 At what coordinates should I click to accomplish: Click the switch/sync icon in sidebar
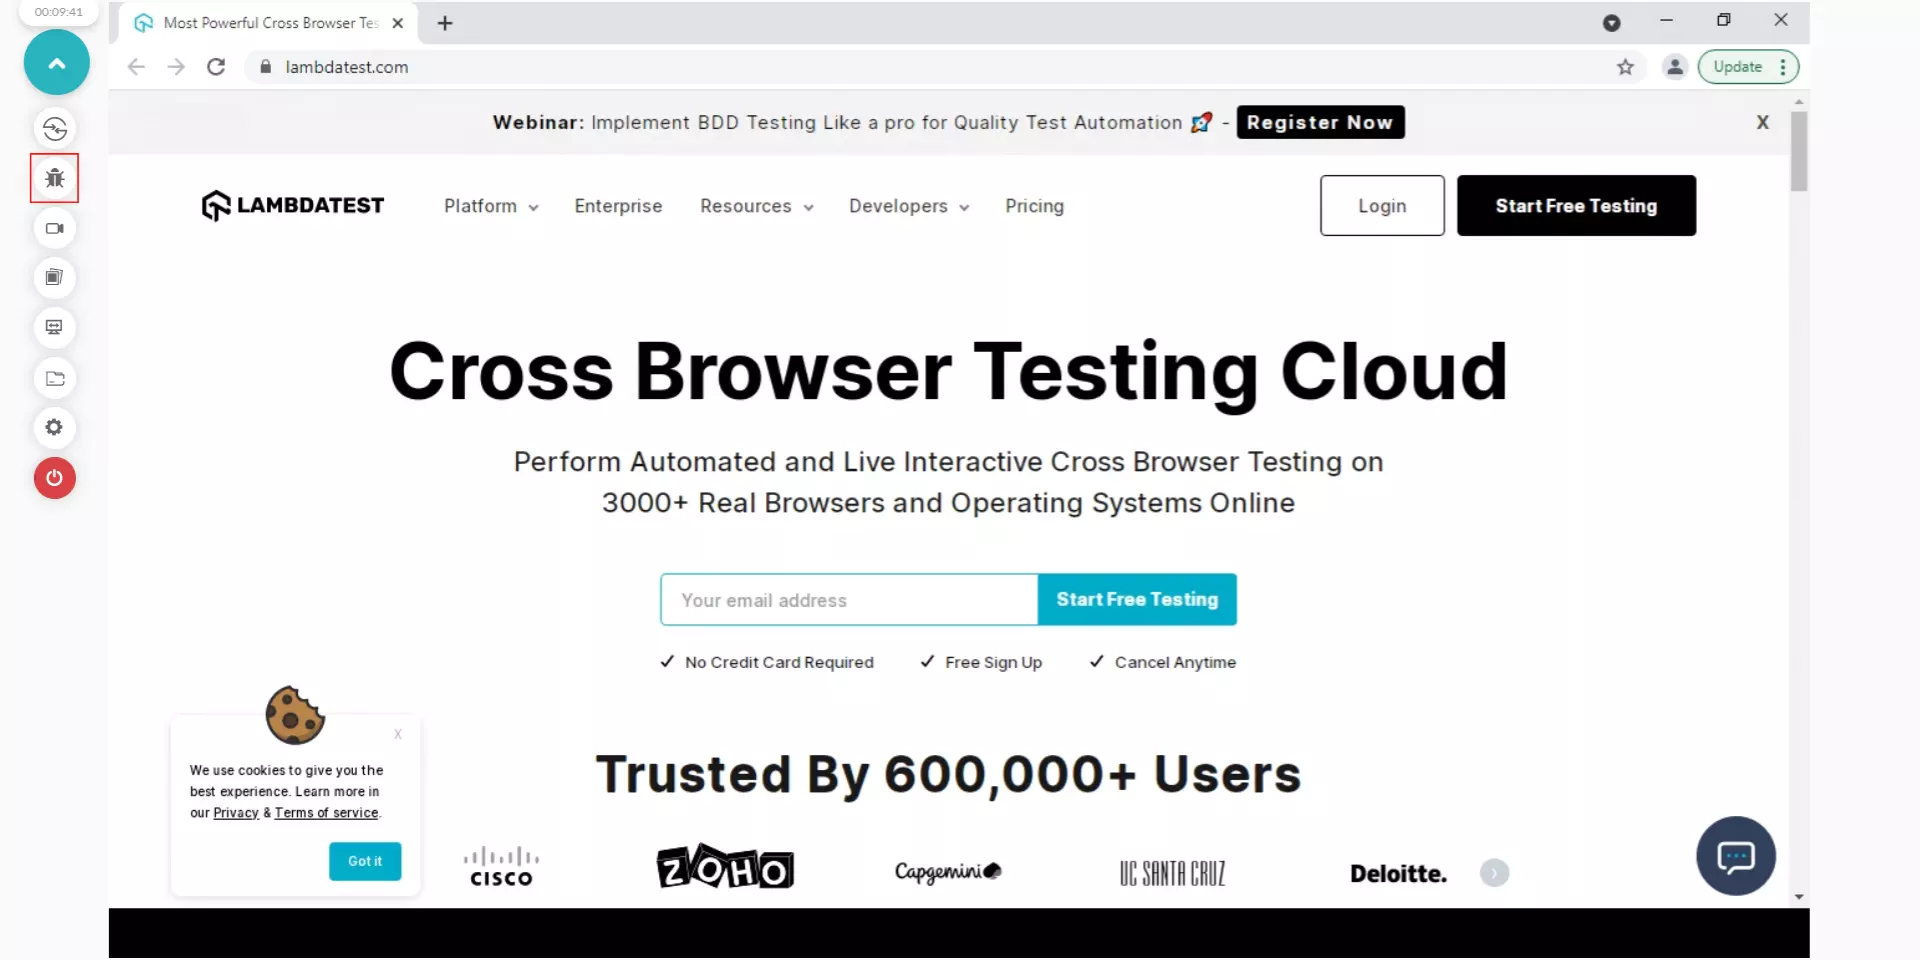[54, 129]
